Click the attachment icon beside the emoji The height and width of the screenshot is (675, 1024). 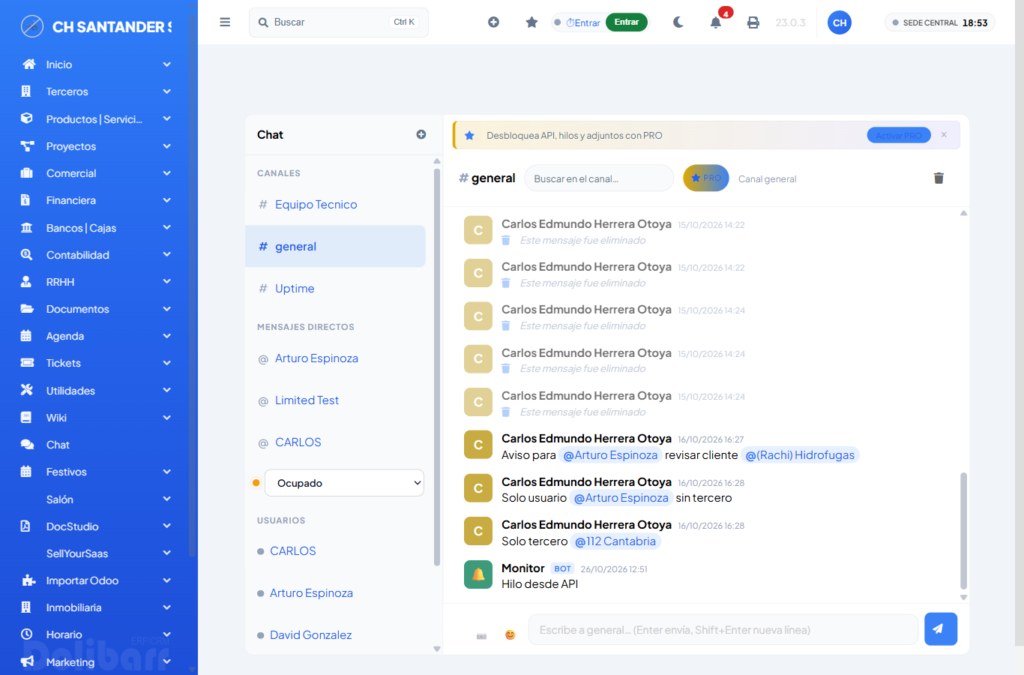[x=481, y=636]
